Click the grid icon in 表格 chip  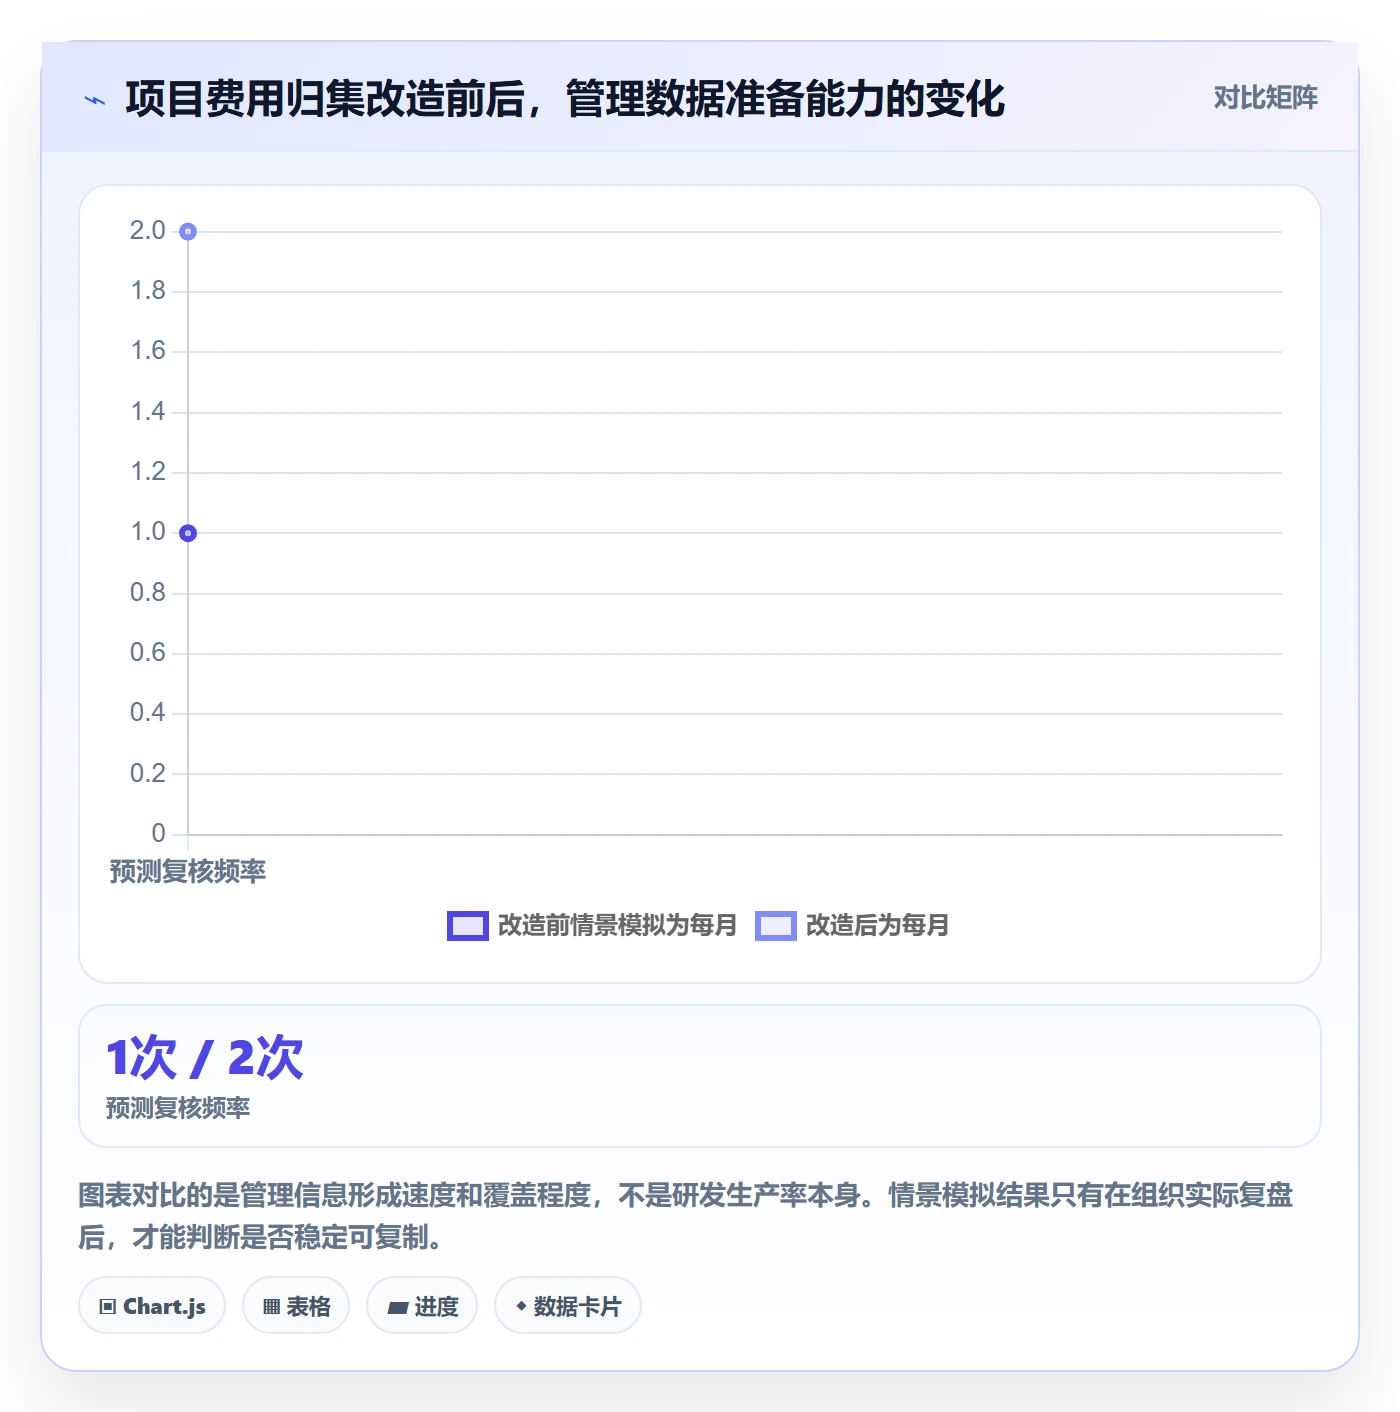271,1306
